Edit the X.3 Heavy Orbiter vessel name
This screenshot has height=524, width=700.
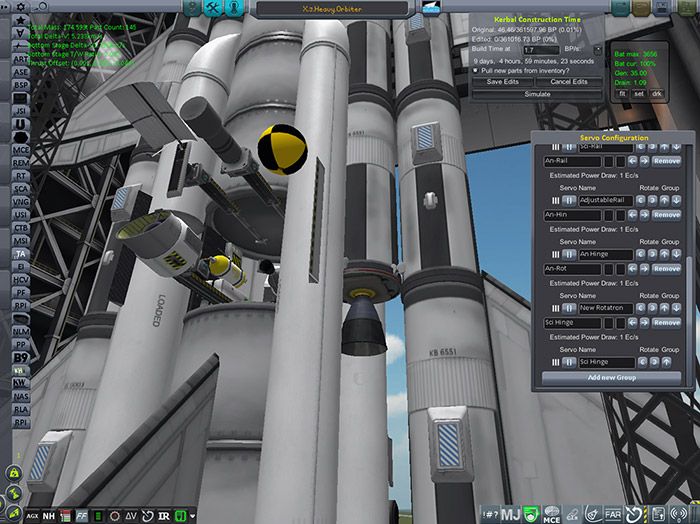(x=332, y=9)
